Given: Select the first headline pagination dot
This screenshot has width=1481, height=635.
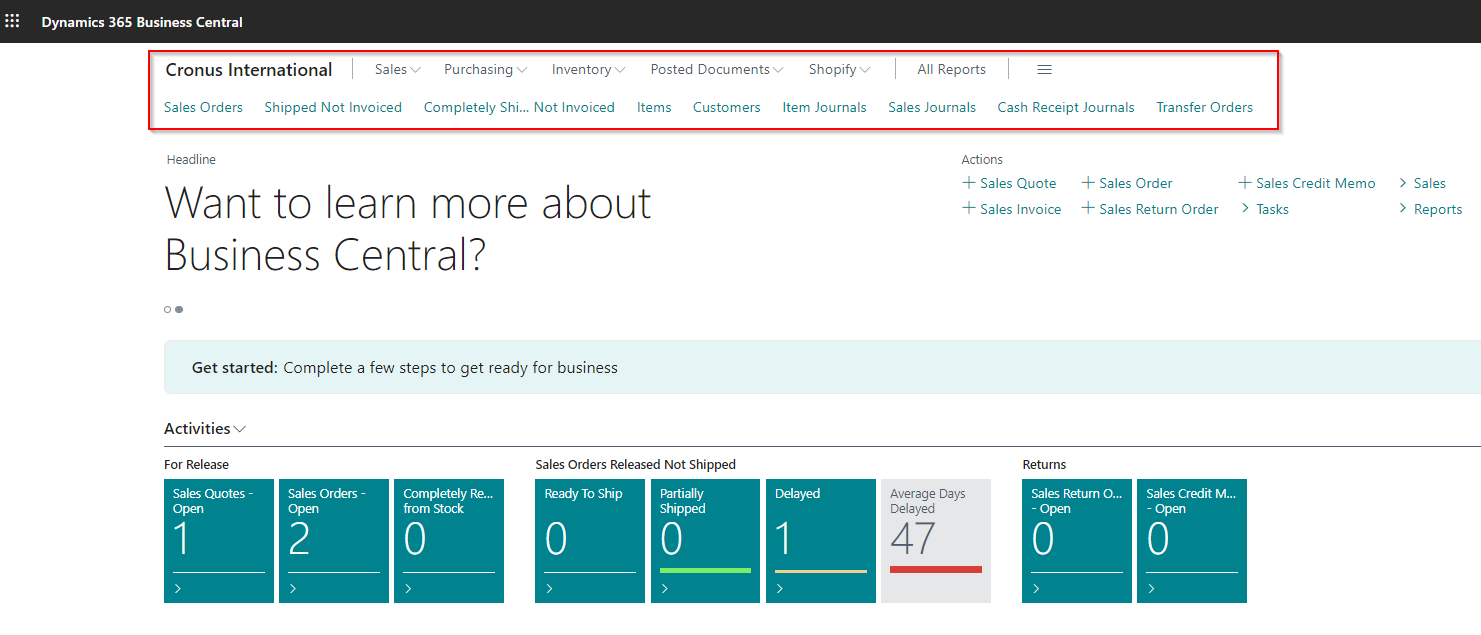Looking at the screenshot, I should (167, 310).
